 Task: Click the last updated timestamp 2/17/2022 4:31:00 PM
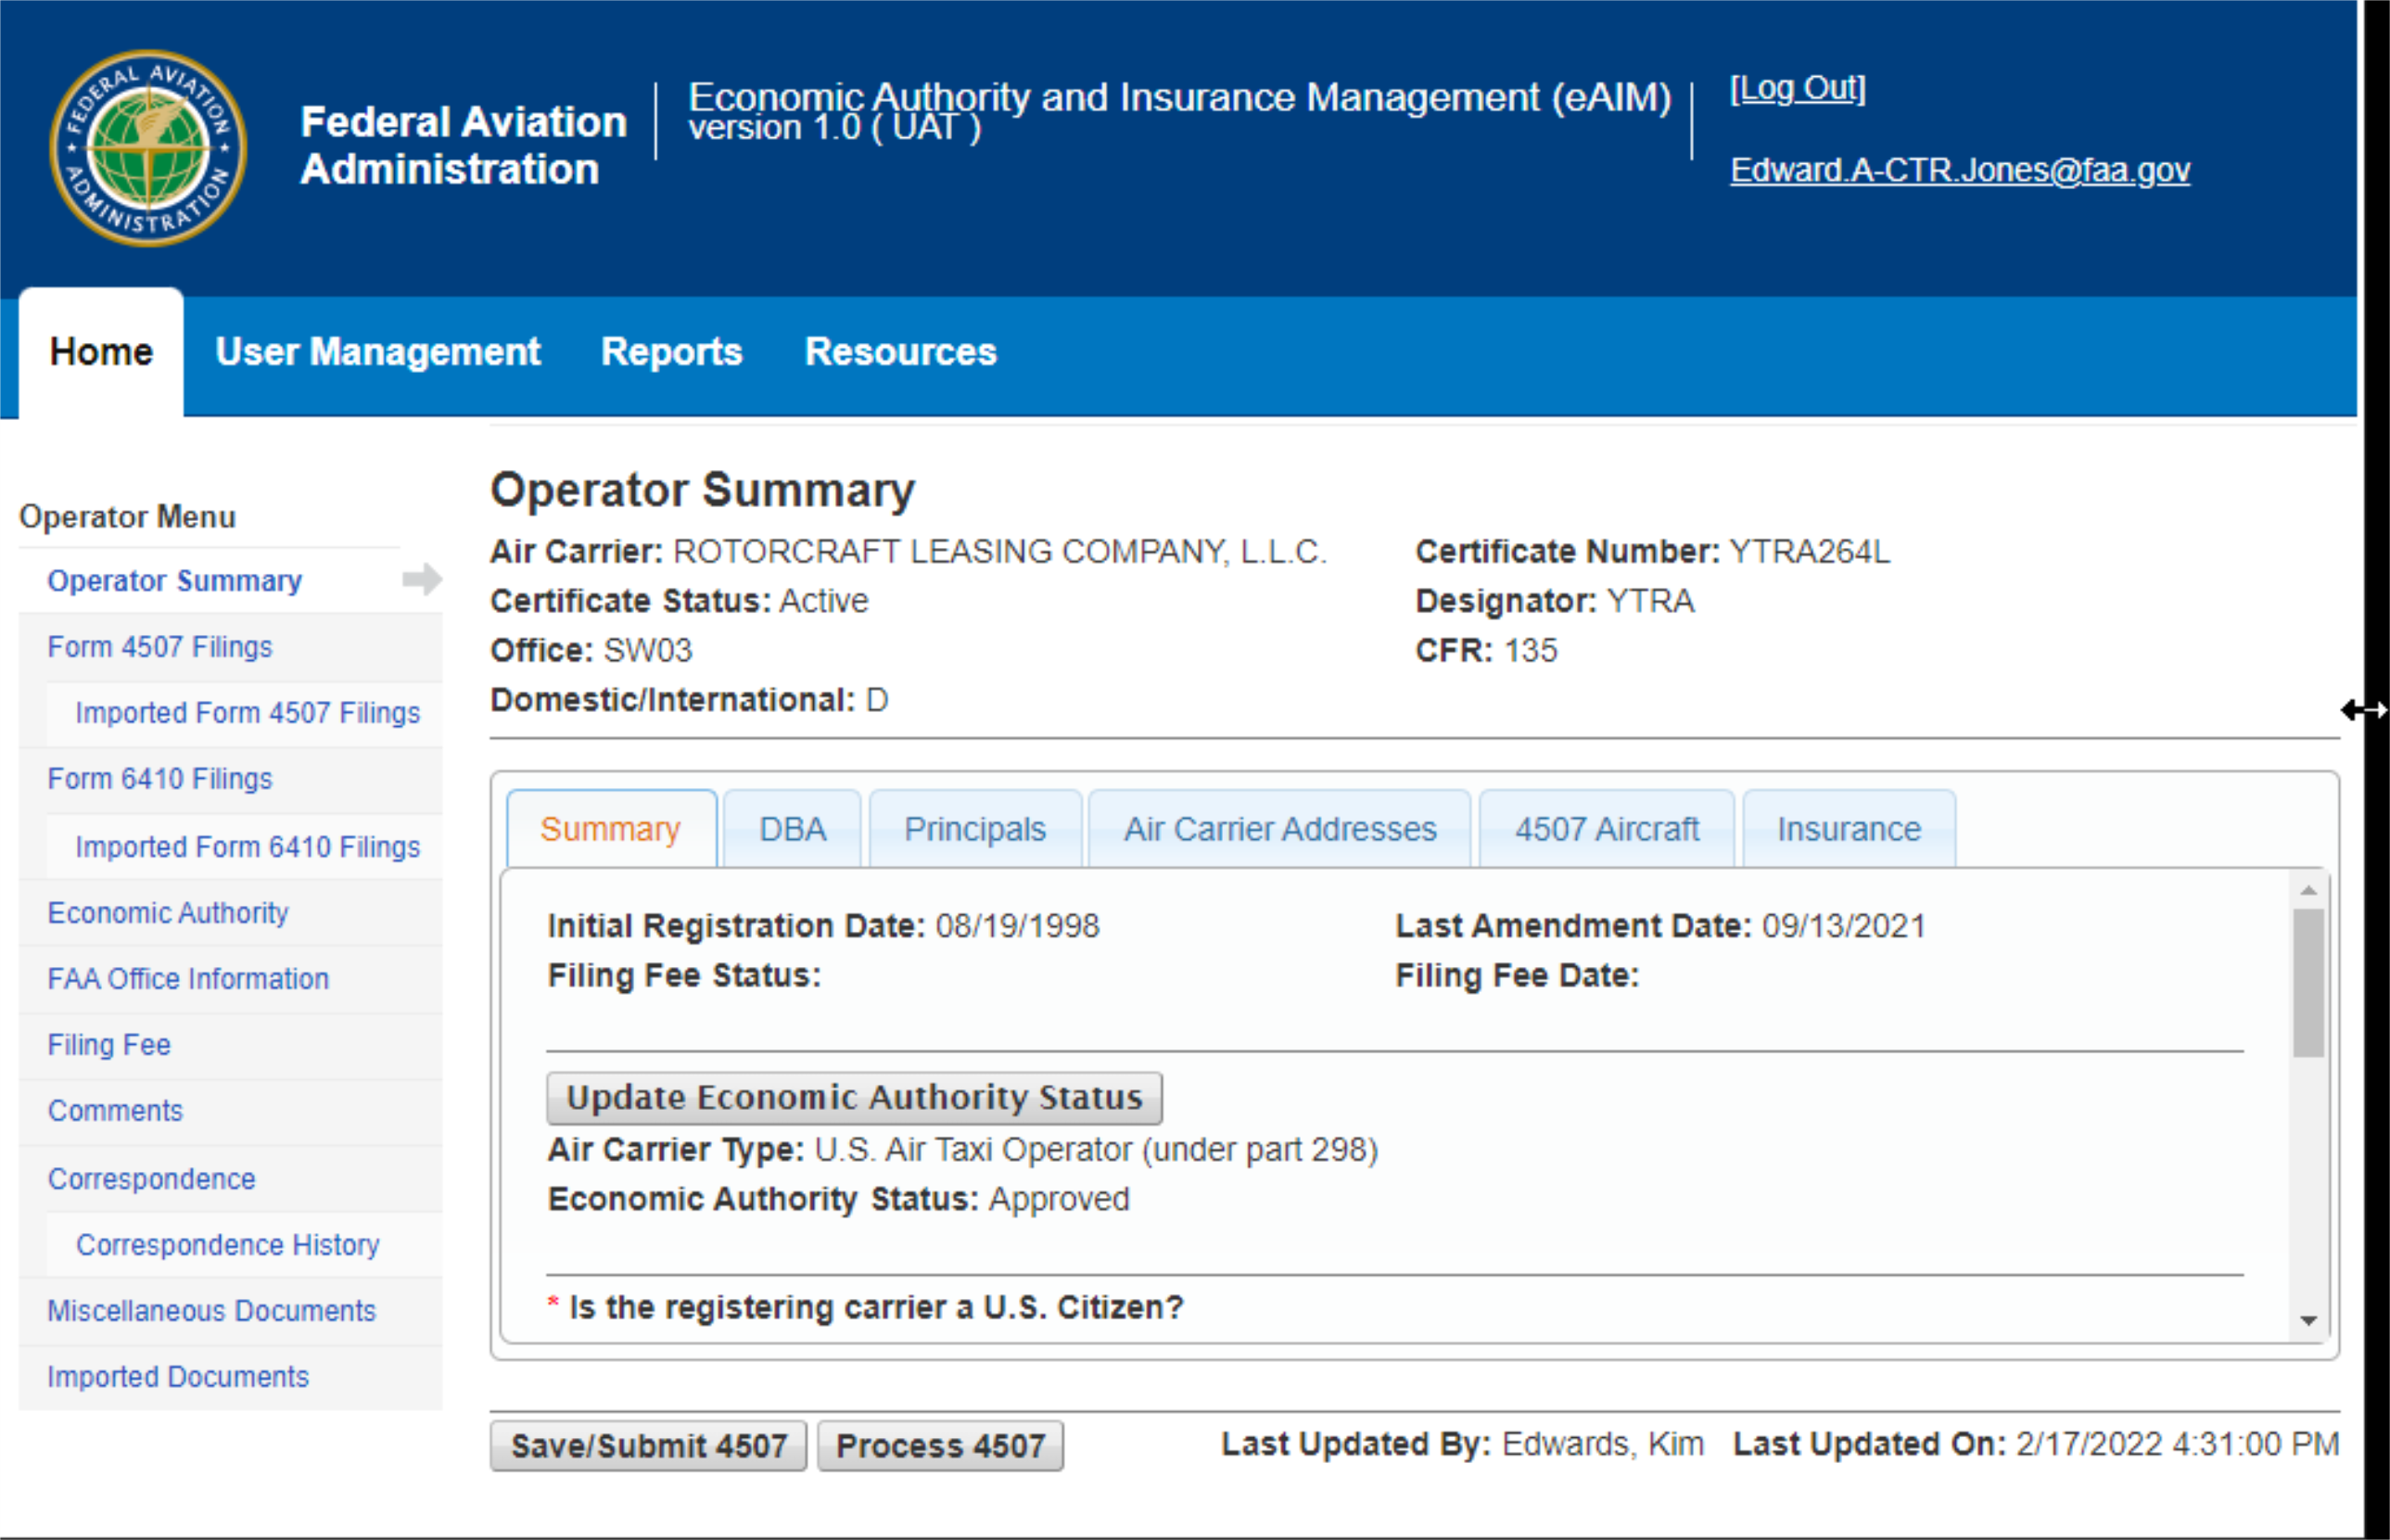pyautogui.click(x=2177, y=1444)
